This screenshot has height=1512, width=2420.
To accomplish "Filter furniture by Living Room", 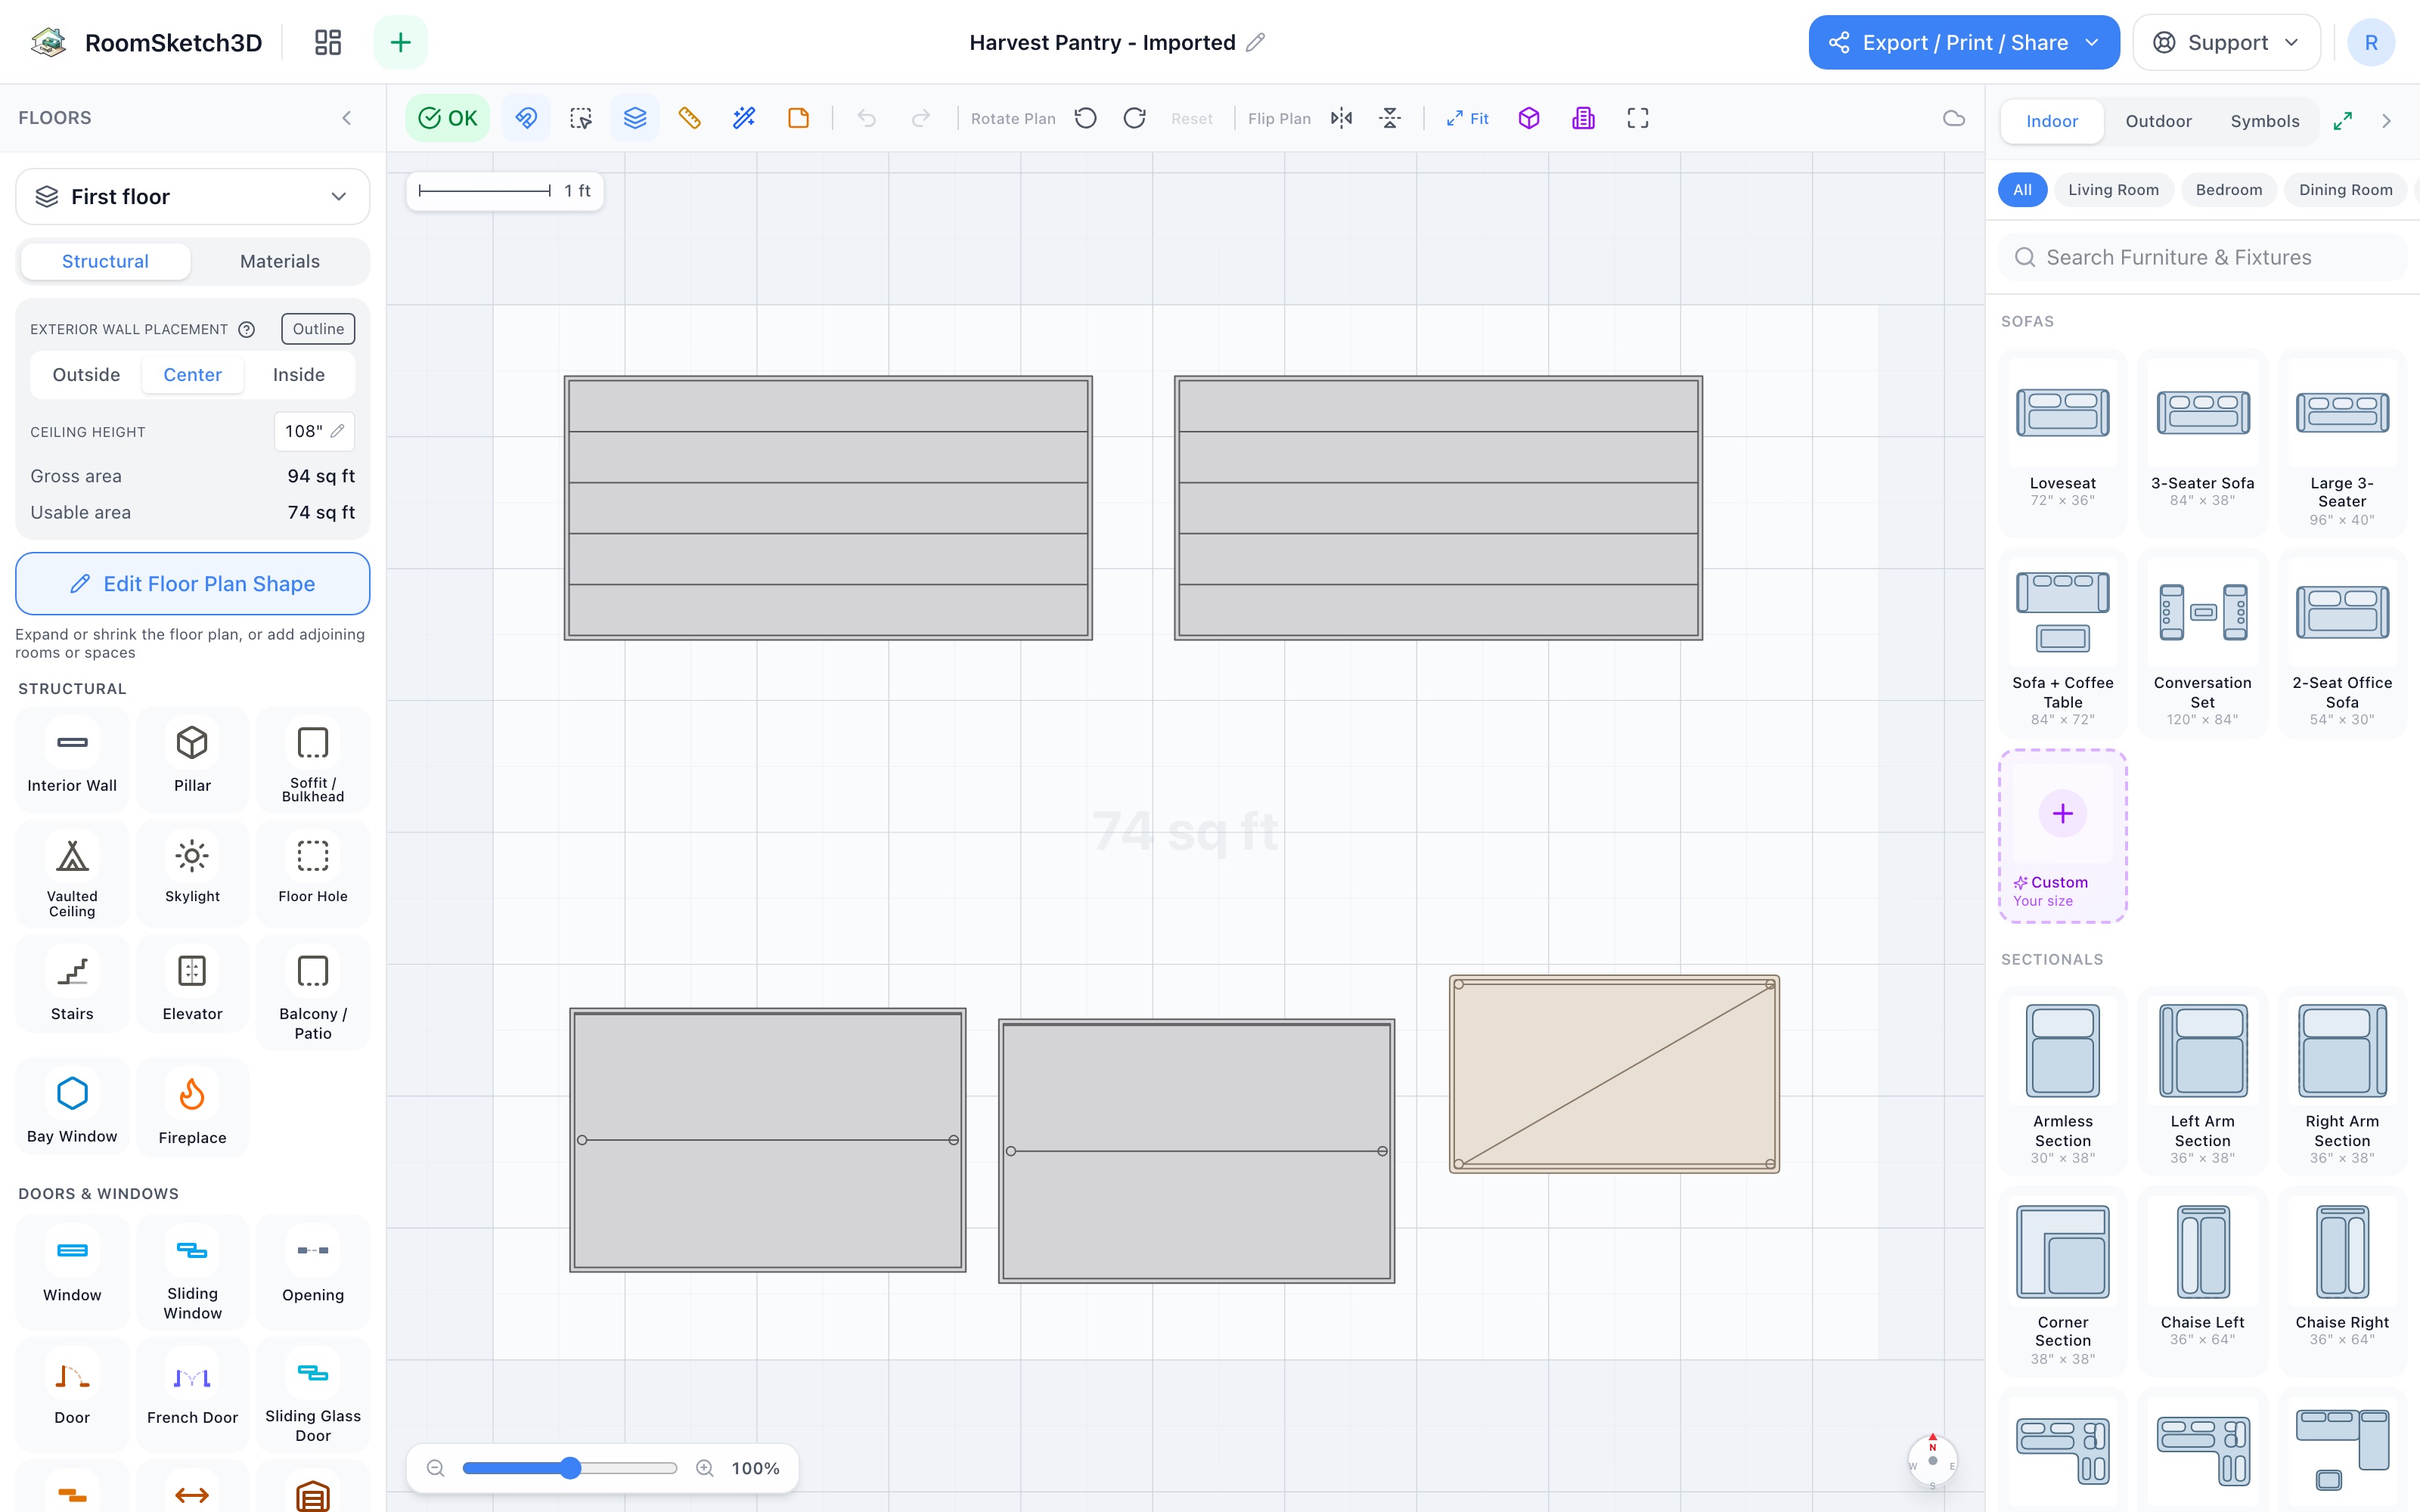I will [x=2113, y=189].
